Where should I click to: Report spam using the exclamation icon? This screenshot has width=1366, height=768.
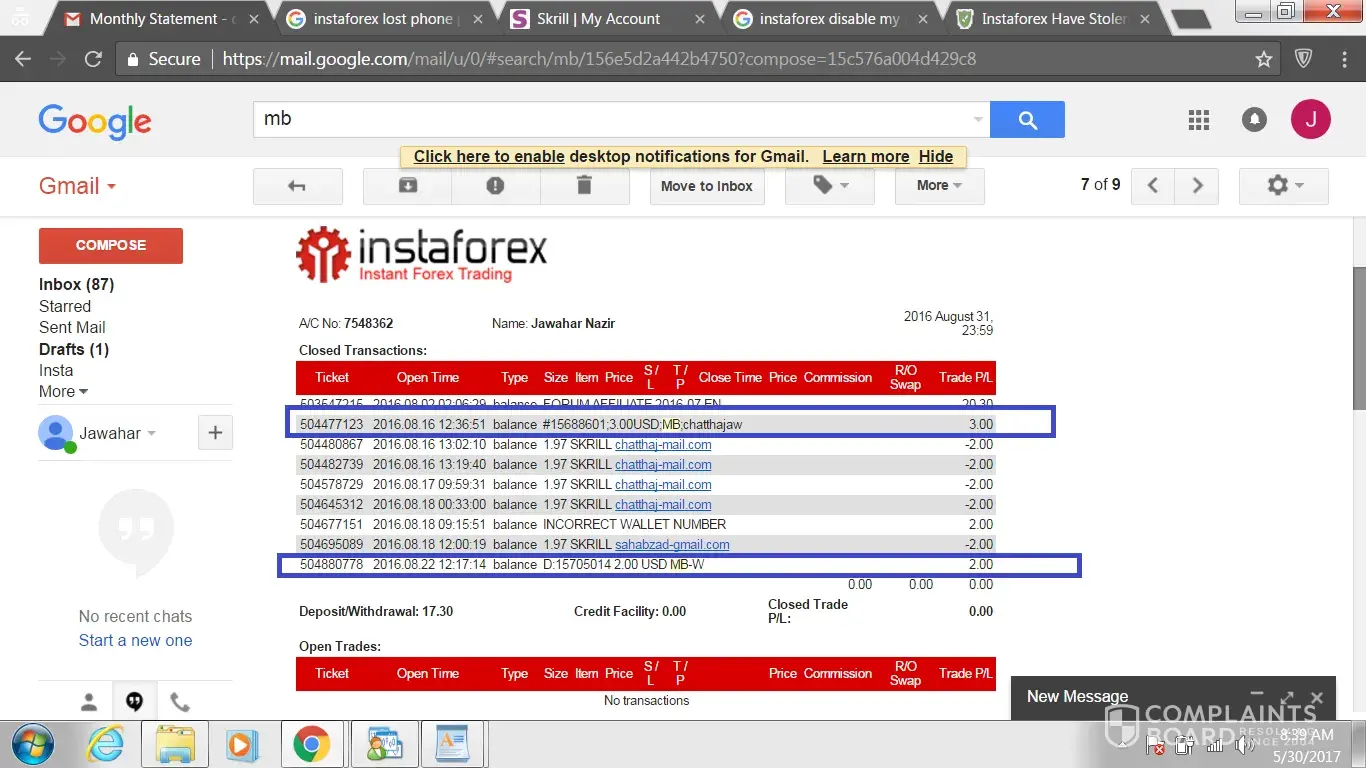(x=495, y=186)
